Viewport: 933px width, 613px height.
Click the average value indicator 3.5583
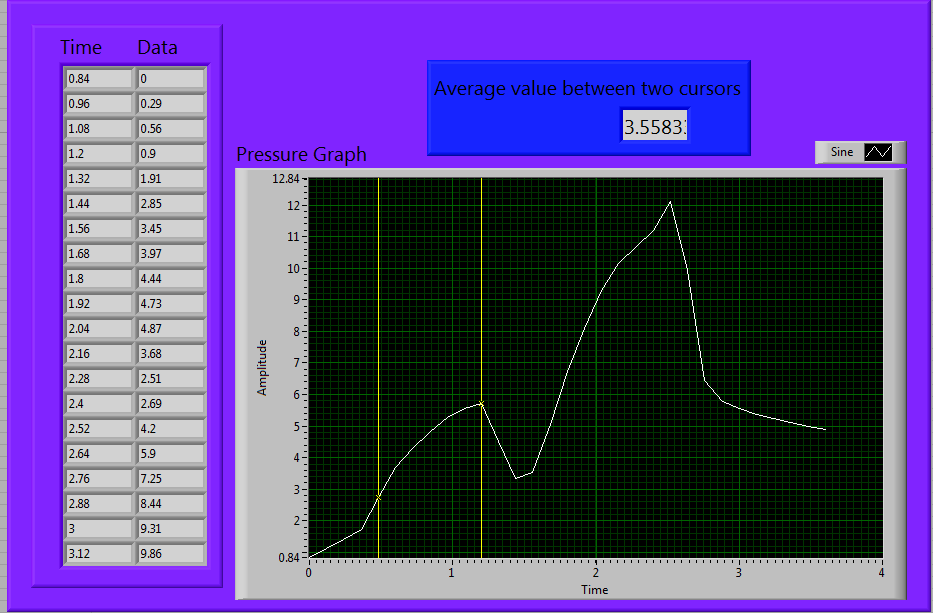(x=655, y=127)
